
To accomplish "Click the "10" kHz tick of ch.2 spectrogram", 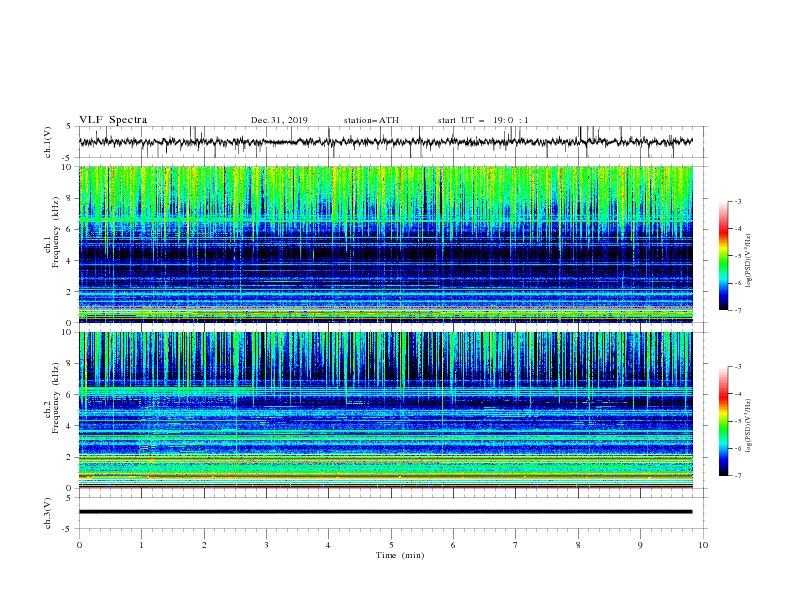I will click(69, 332).
